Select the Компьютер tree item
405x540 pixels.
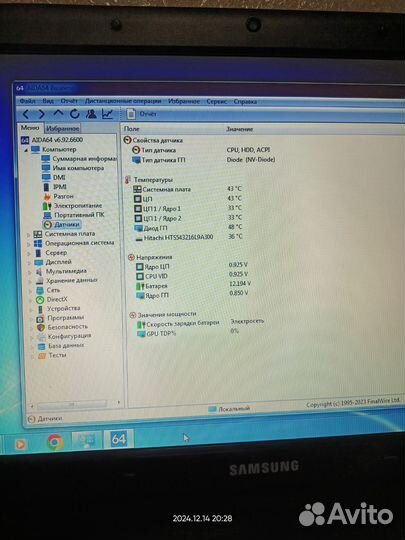(54, 149)
